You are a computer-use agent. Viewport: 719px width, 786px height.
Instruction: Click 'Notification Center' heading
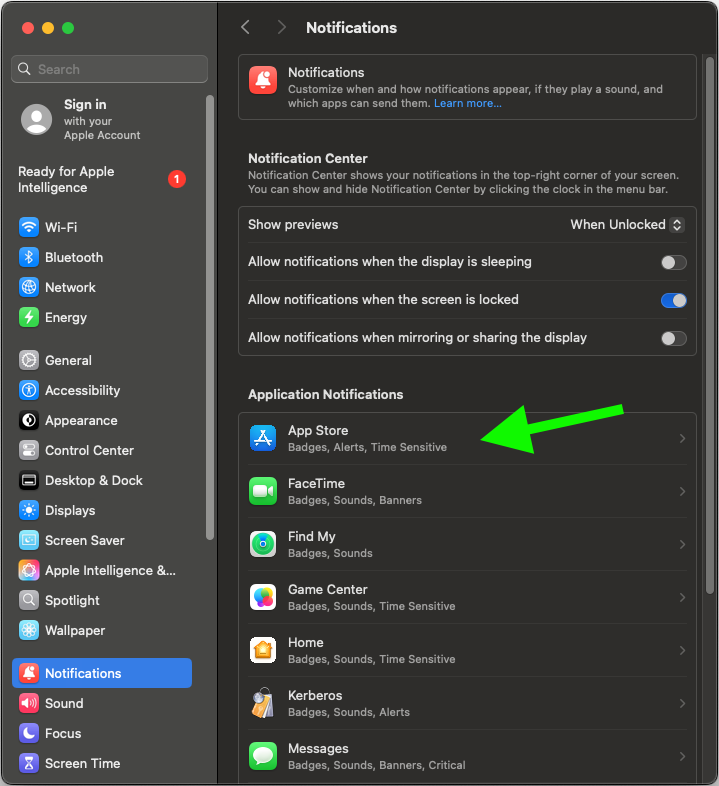pyautogui.click(x=308, y=158)
